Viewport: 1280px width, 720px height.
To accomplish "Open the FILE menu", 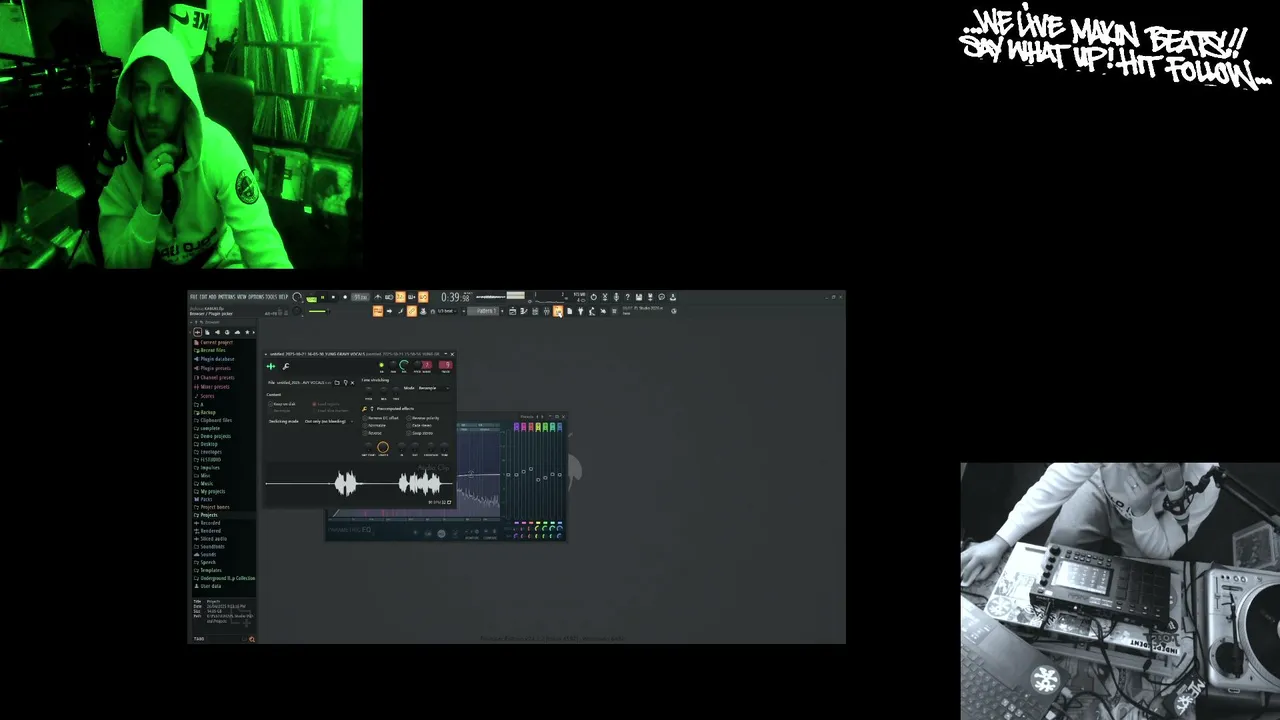I will [x=193, y=297].
